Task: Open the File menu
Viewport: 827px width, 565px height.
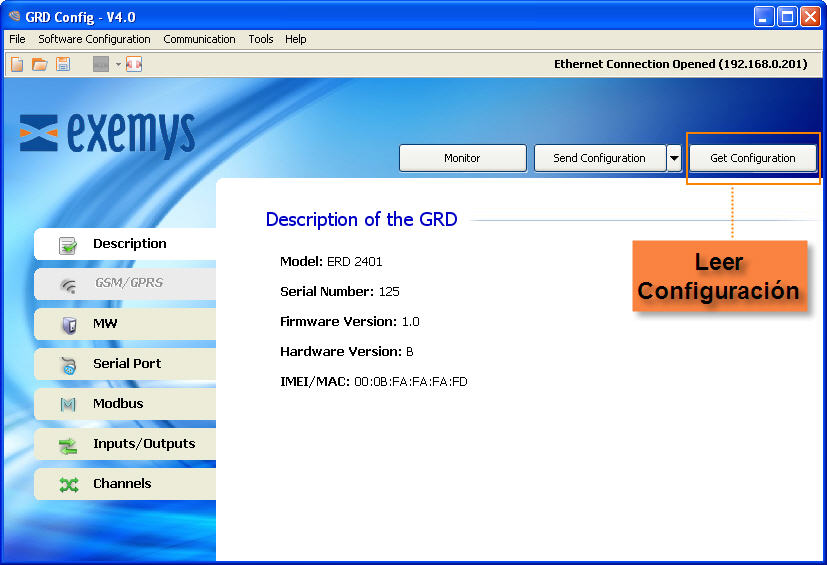Action: coord(17,39)
